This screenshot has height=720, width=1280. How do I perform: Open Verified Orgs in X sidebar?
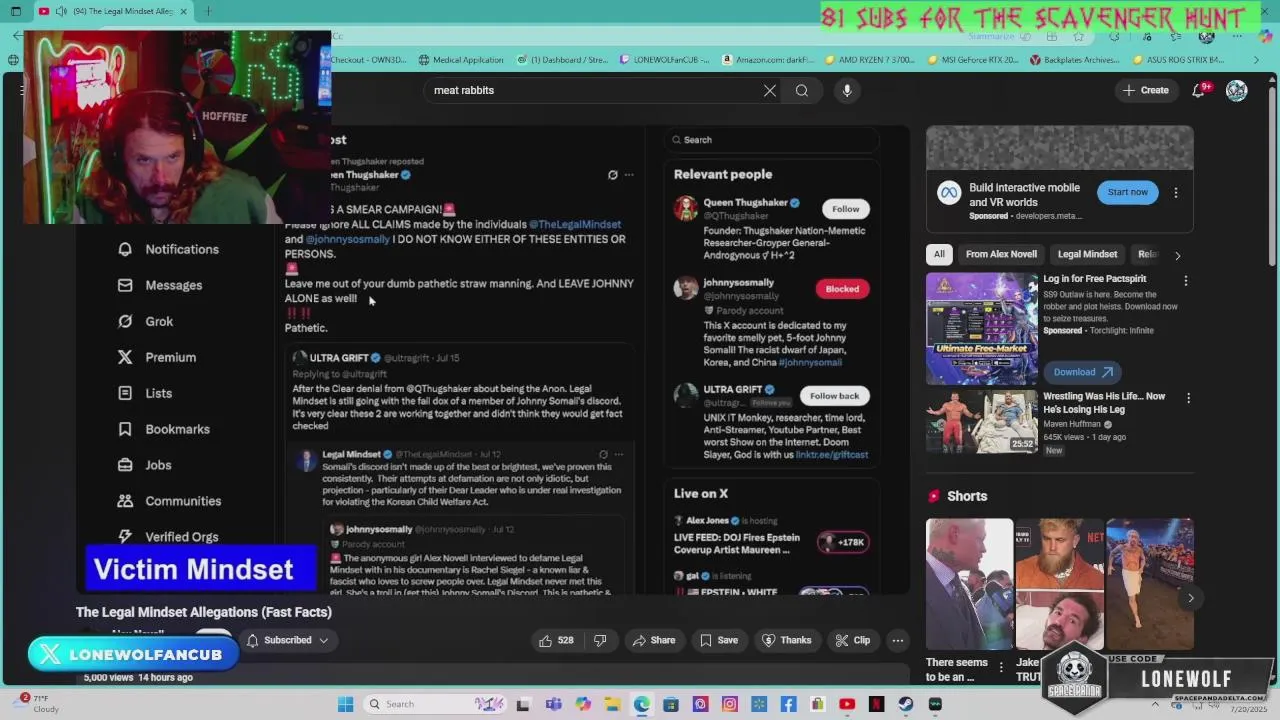(x=168, y=537)
